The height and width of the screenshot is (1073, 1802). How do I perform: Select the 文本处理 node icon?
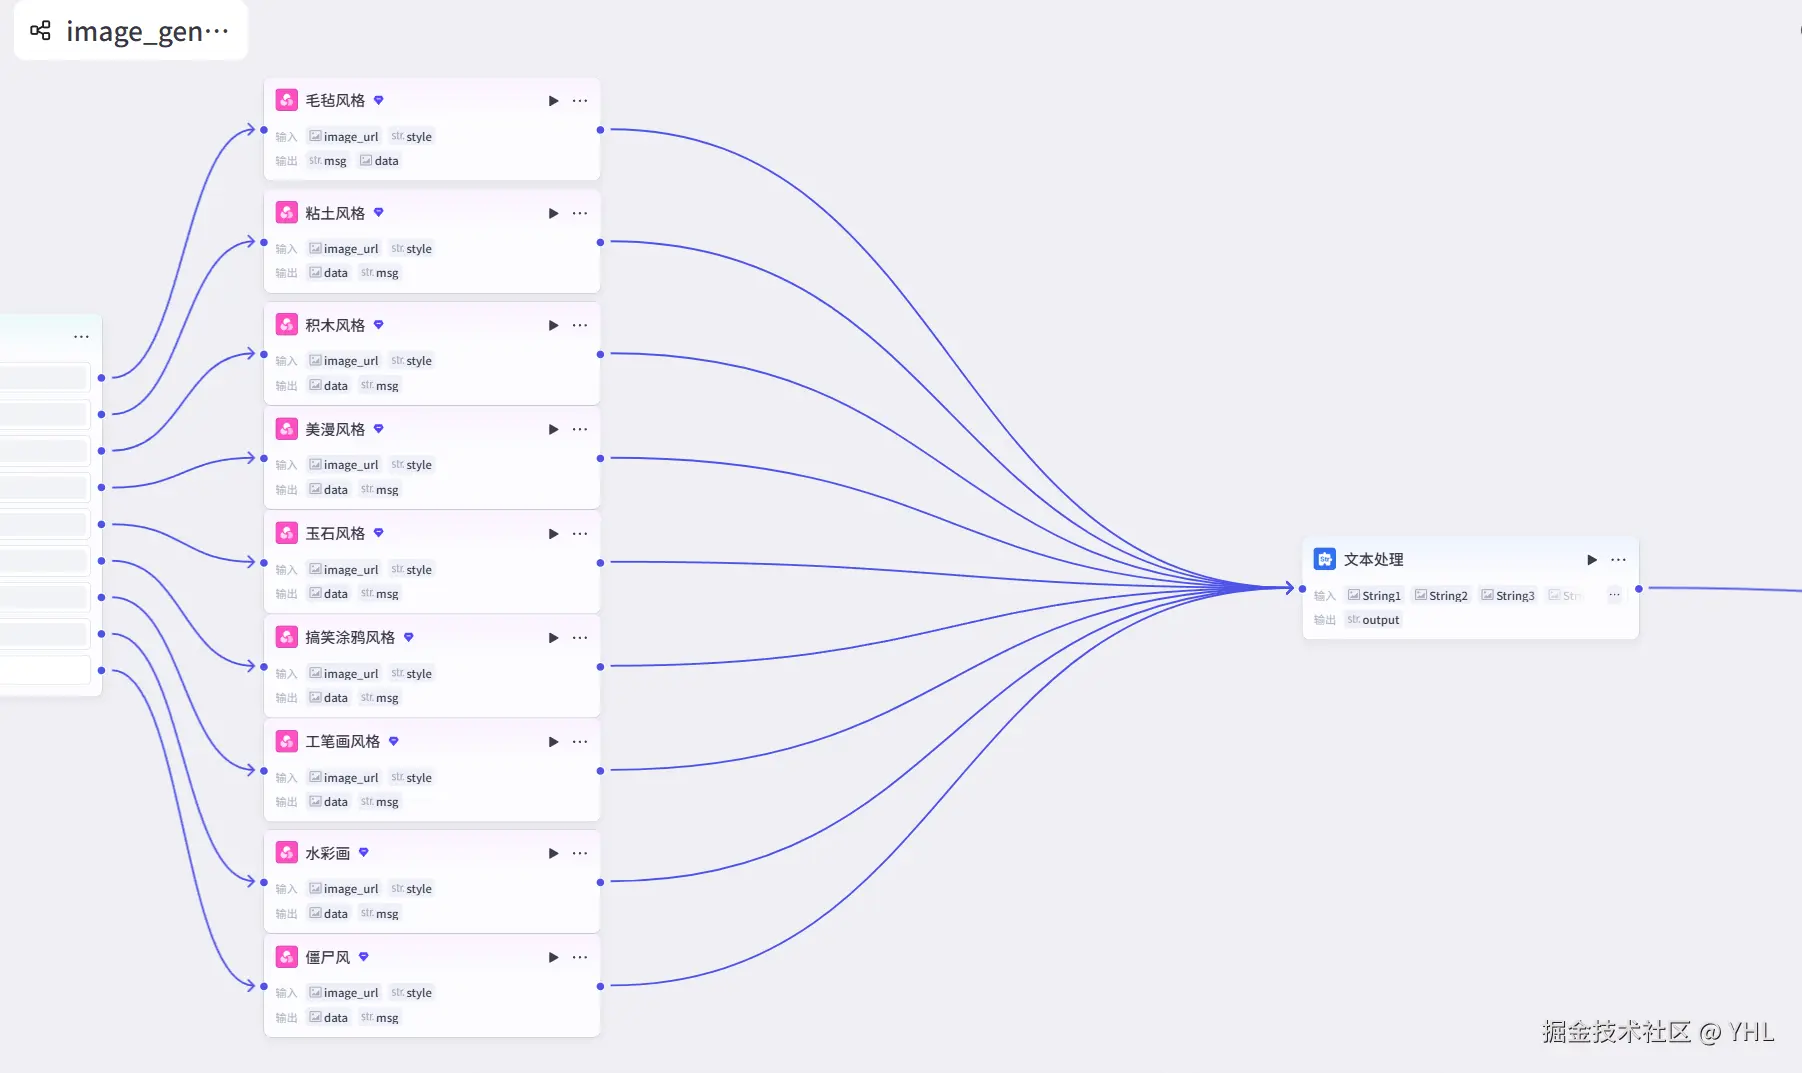pyautogui.click(x=1325, y=559)
